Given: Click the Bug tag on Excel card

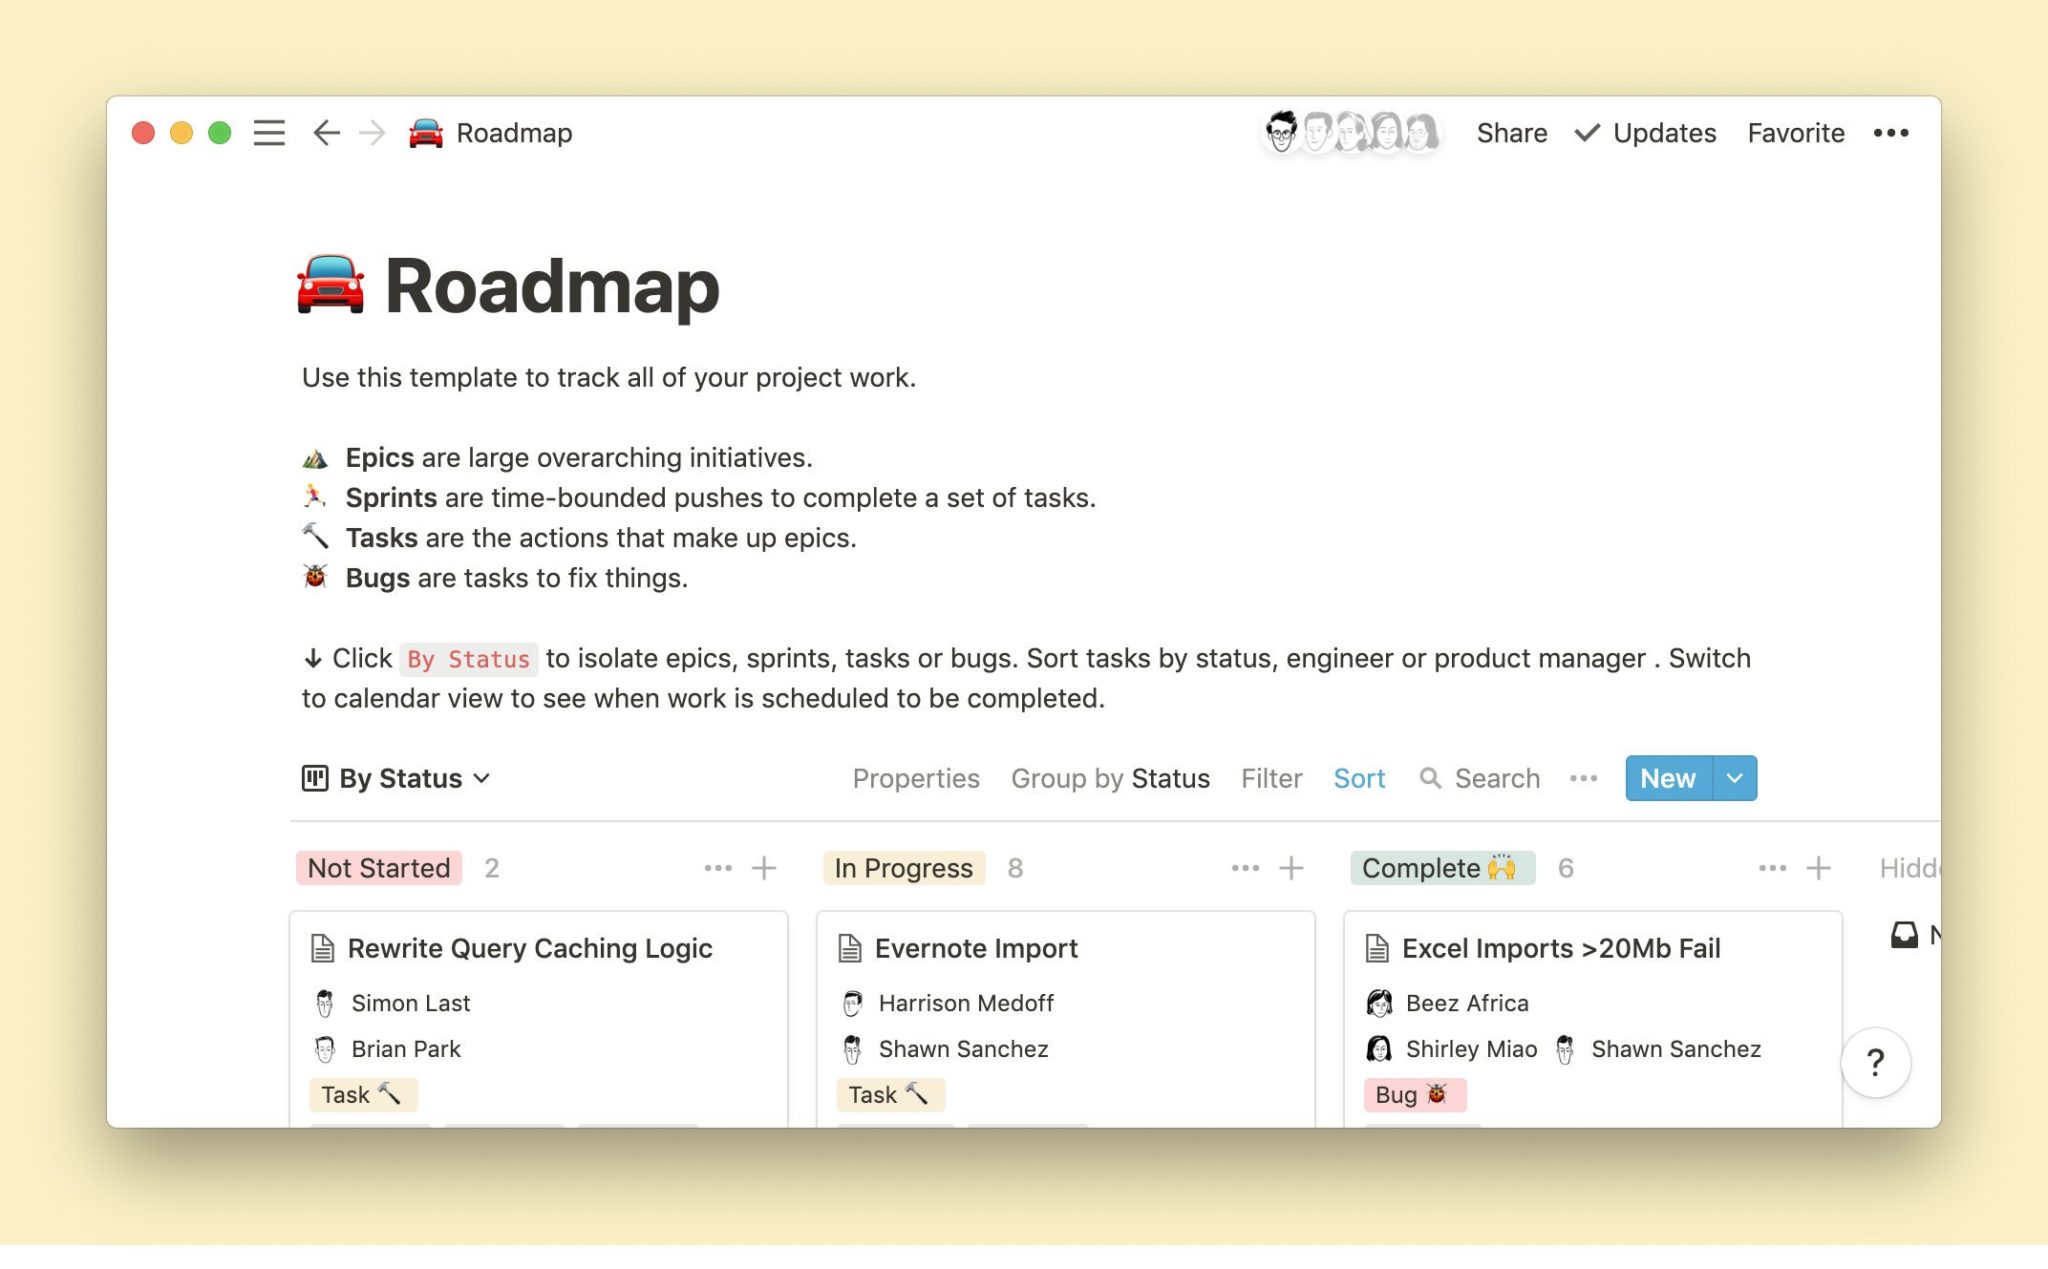Looking at the screenshot, I should point(1415,1095).
